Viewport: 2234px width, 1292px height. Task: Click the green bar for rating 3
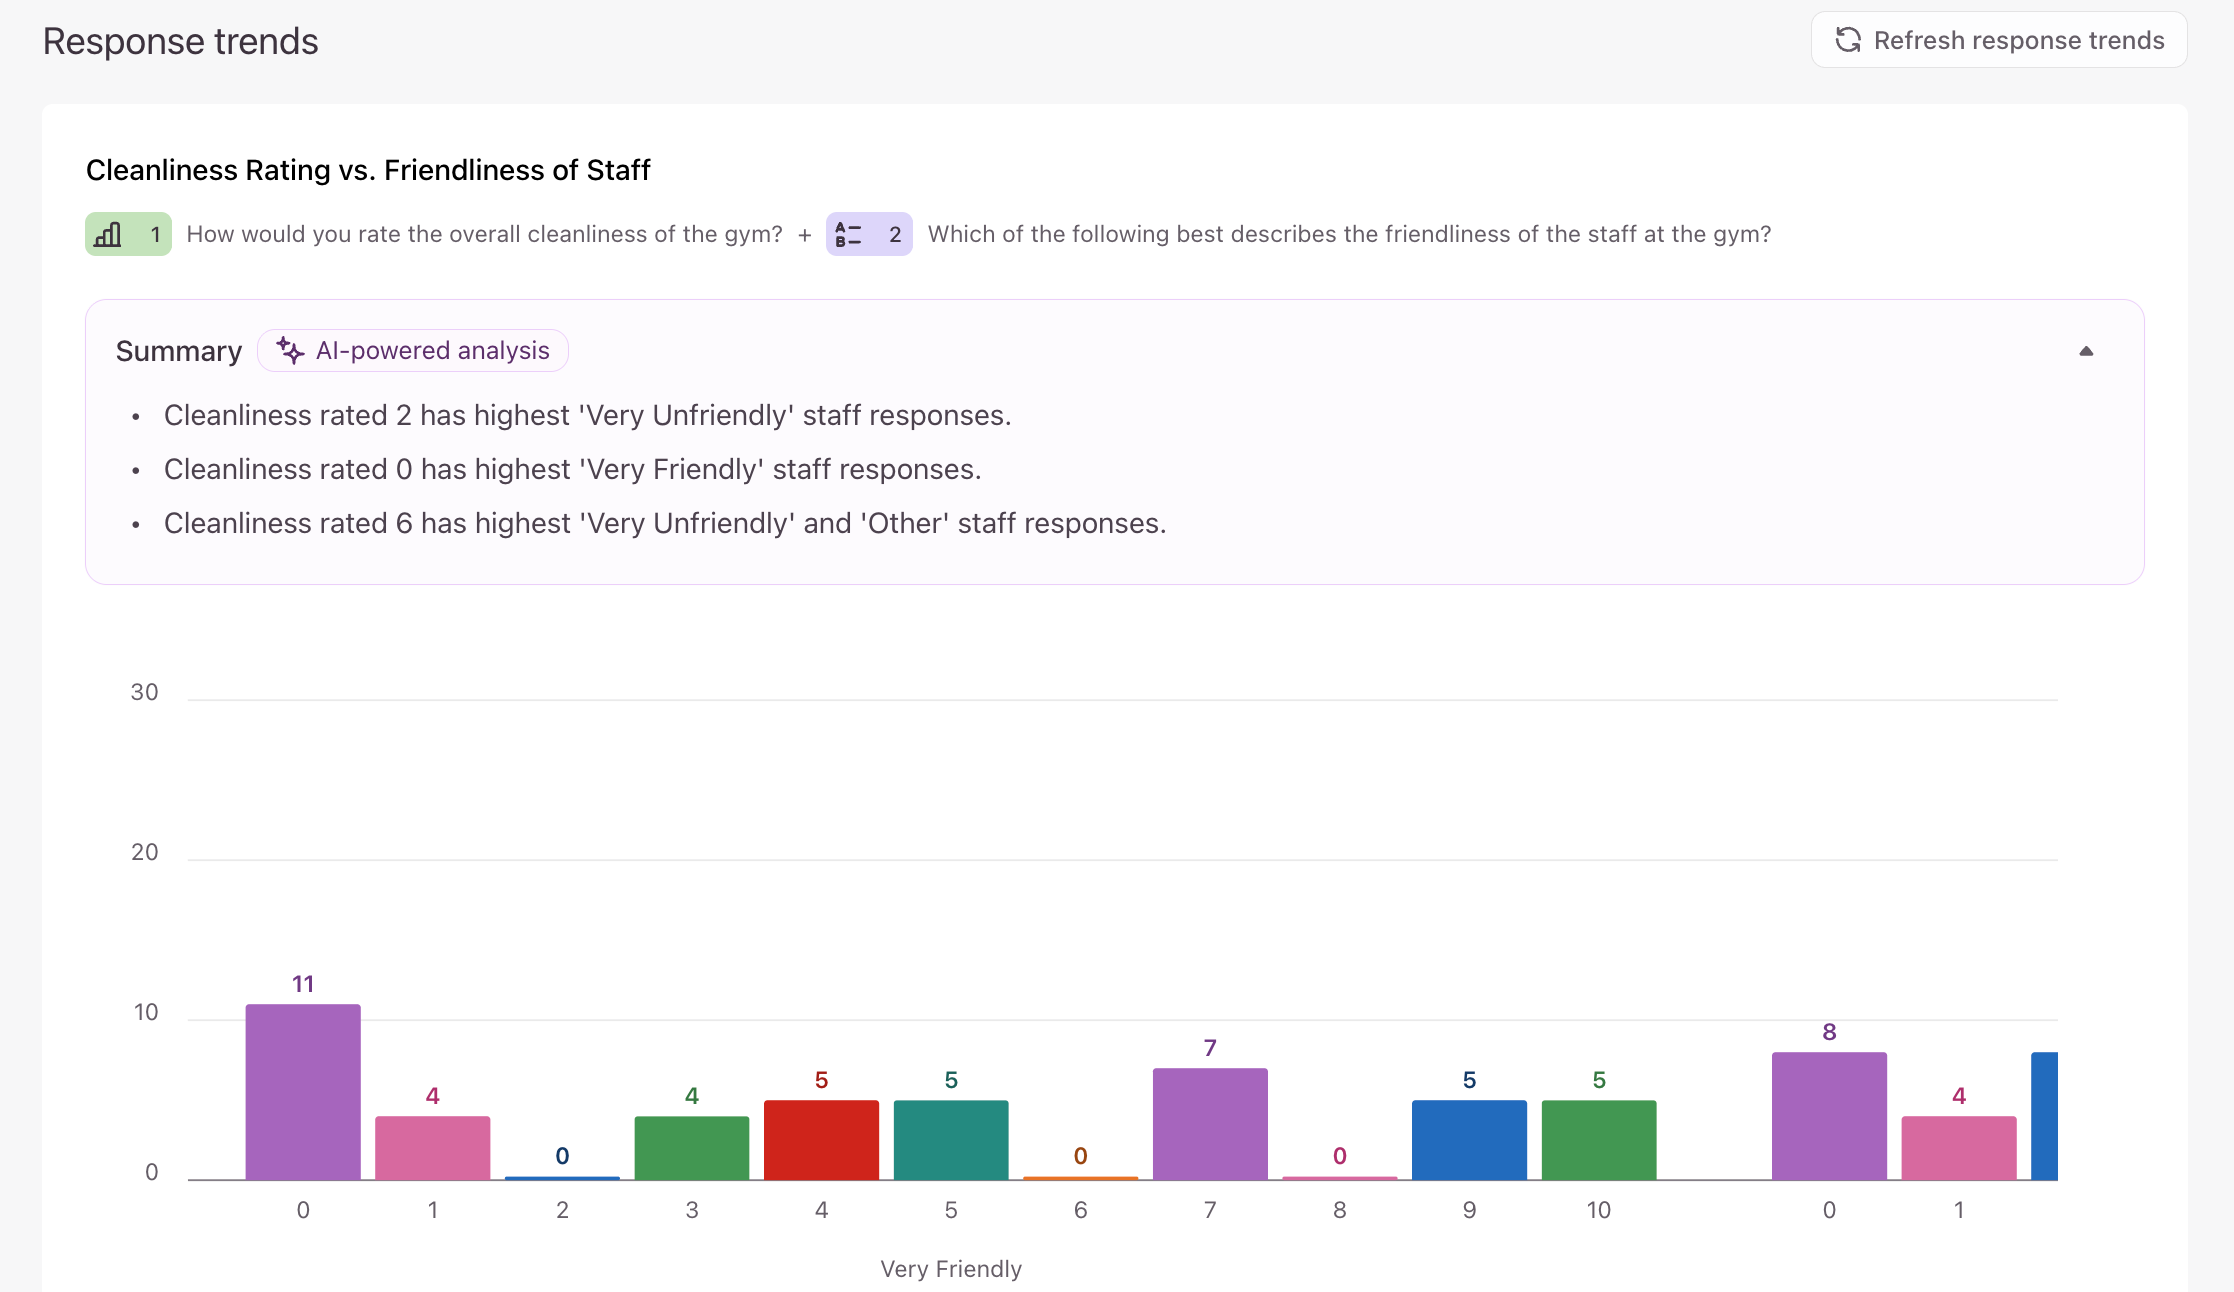point(692,1148)
